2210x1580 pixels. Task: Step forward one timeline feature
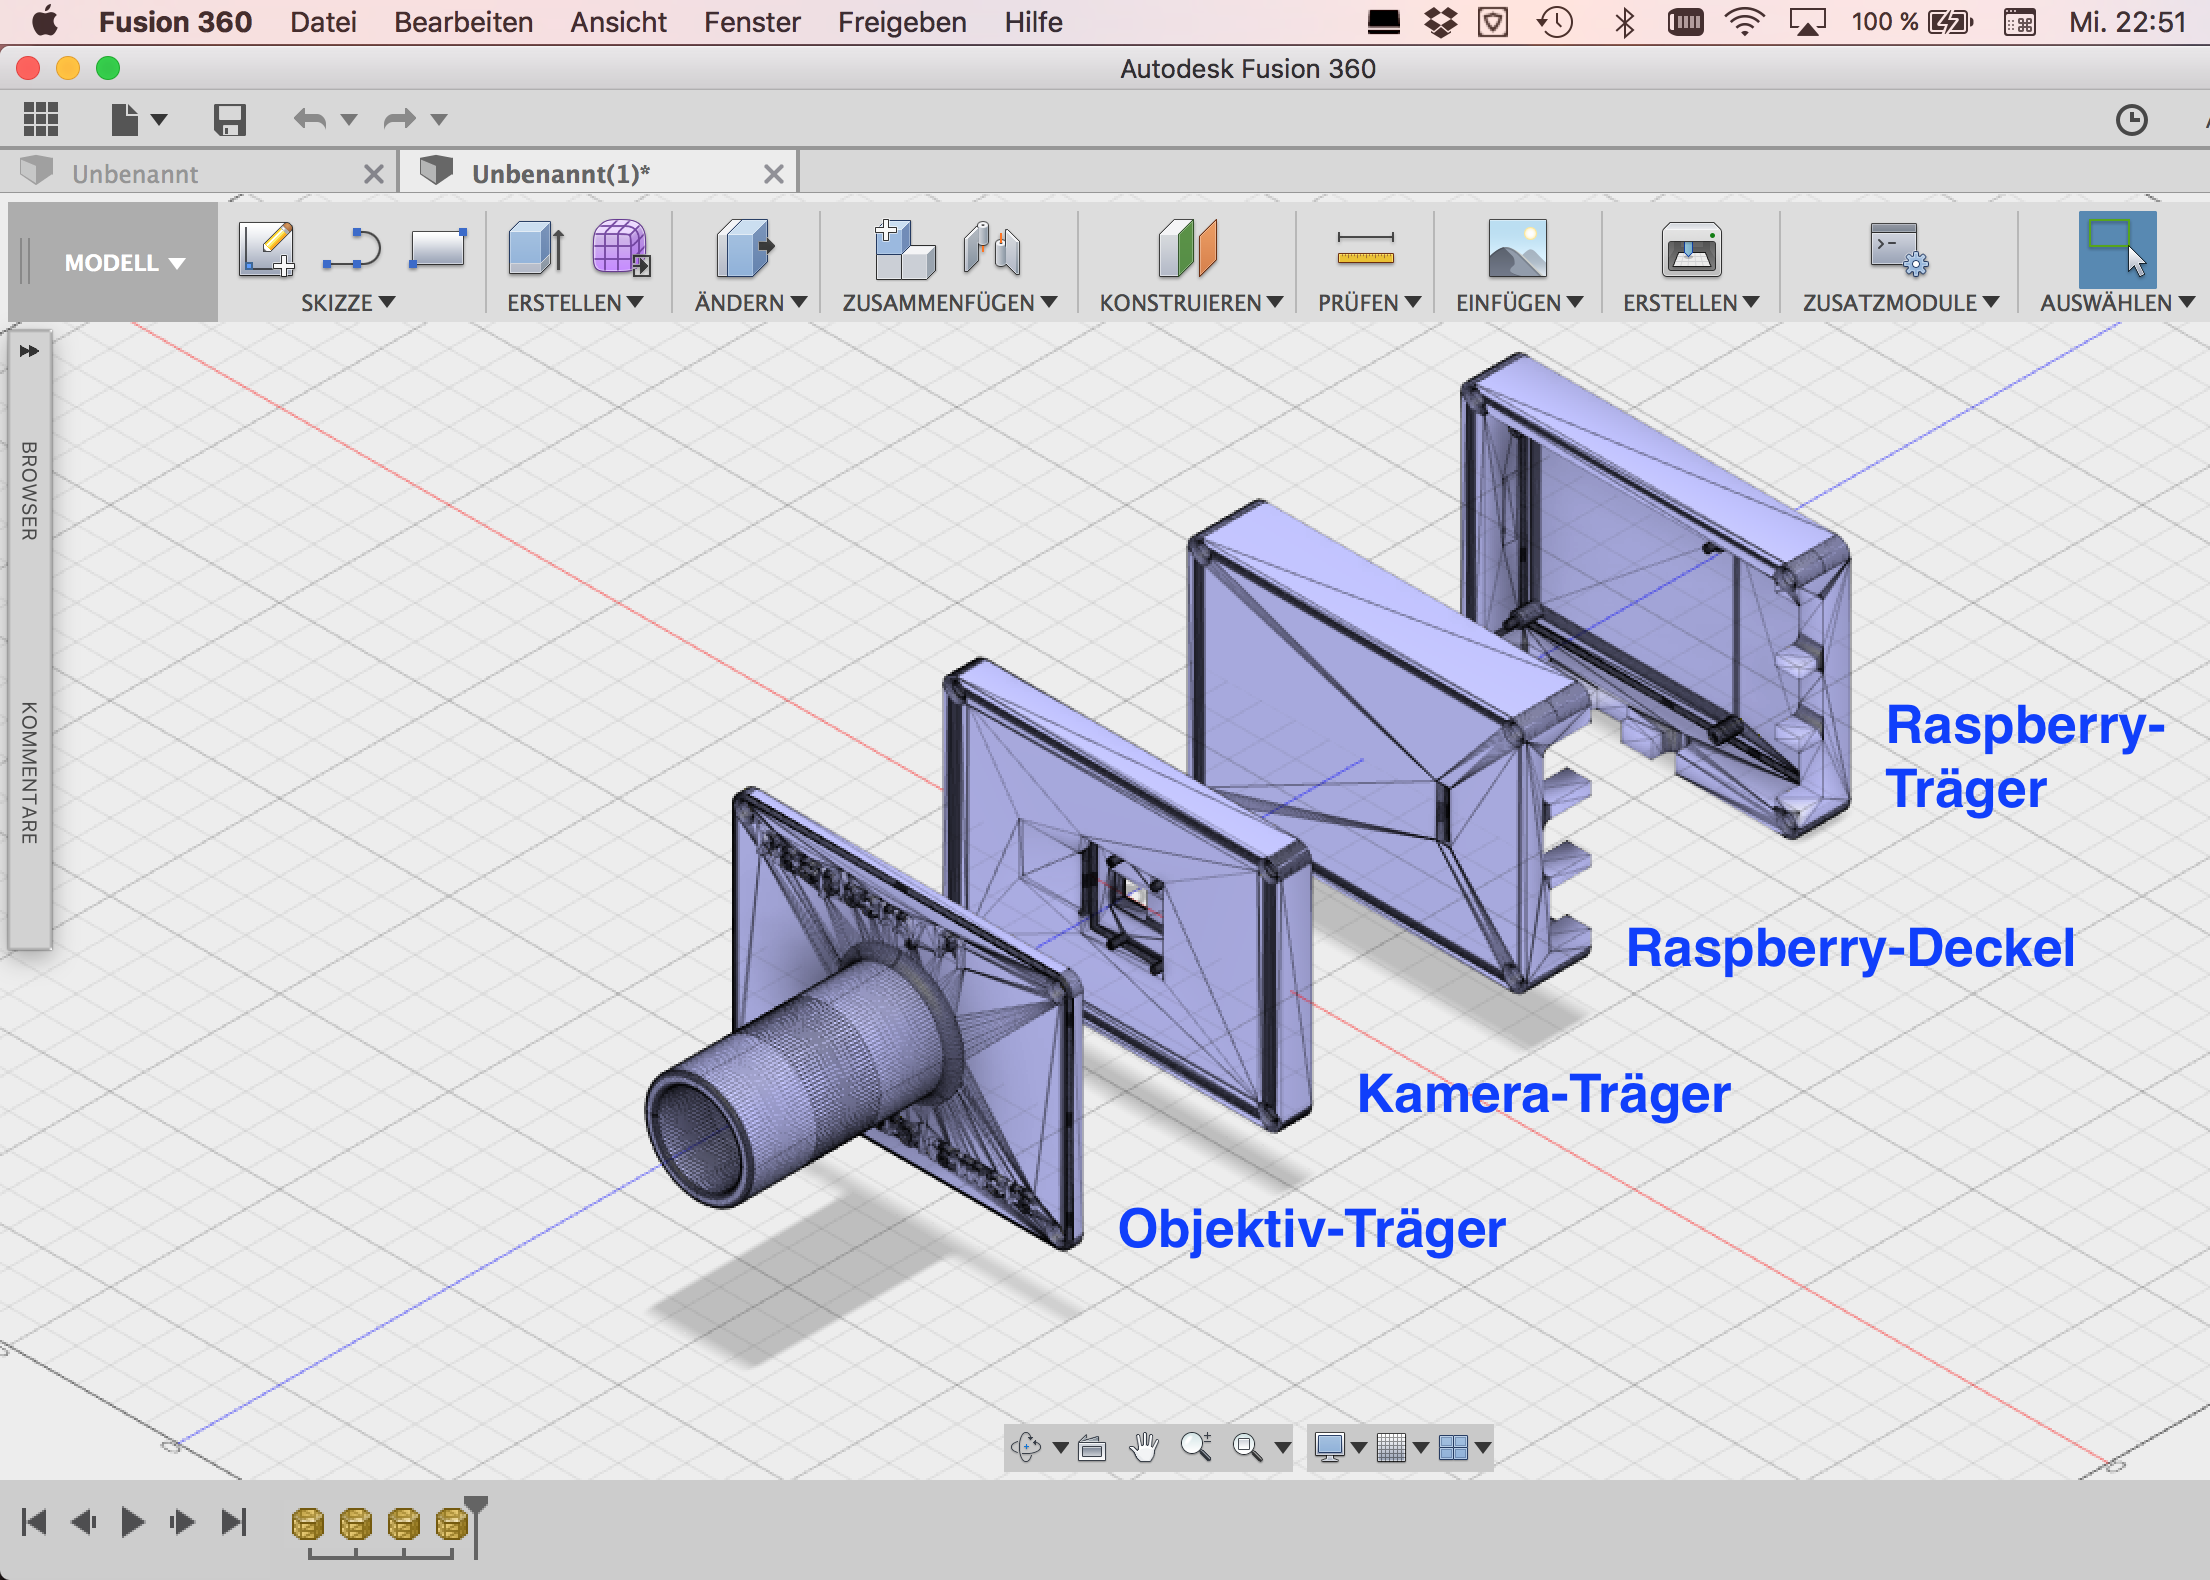182,1523
